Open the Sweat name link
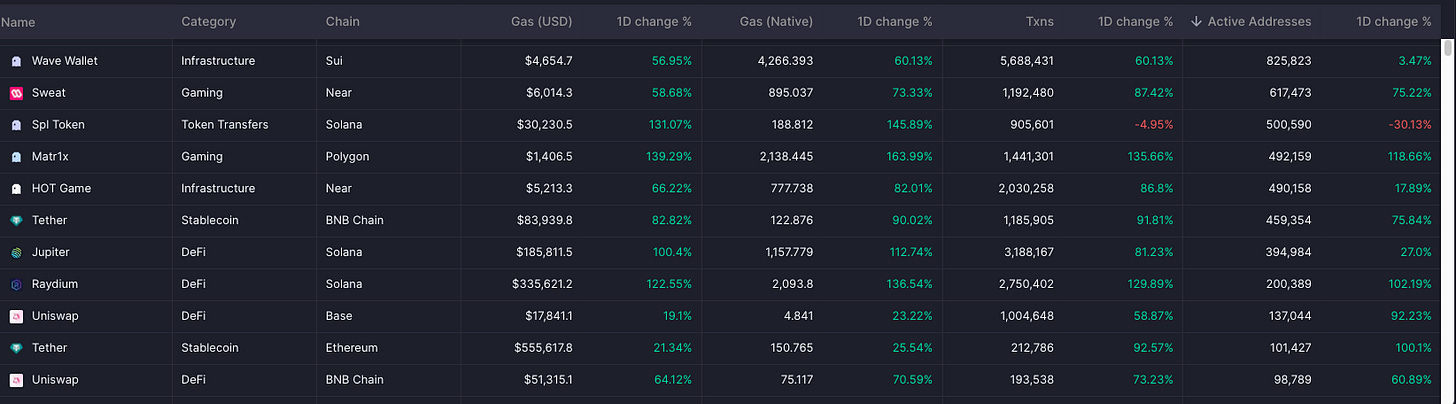1456x404 pixels. coord(49,93)
